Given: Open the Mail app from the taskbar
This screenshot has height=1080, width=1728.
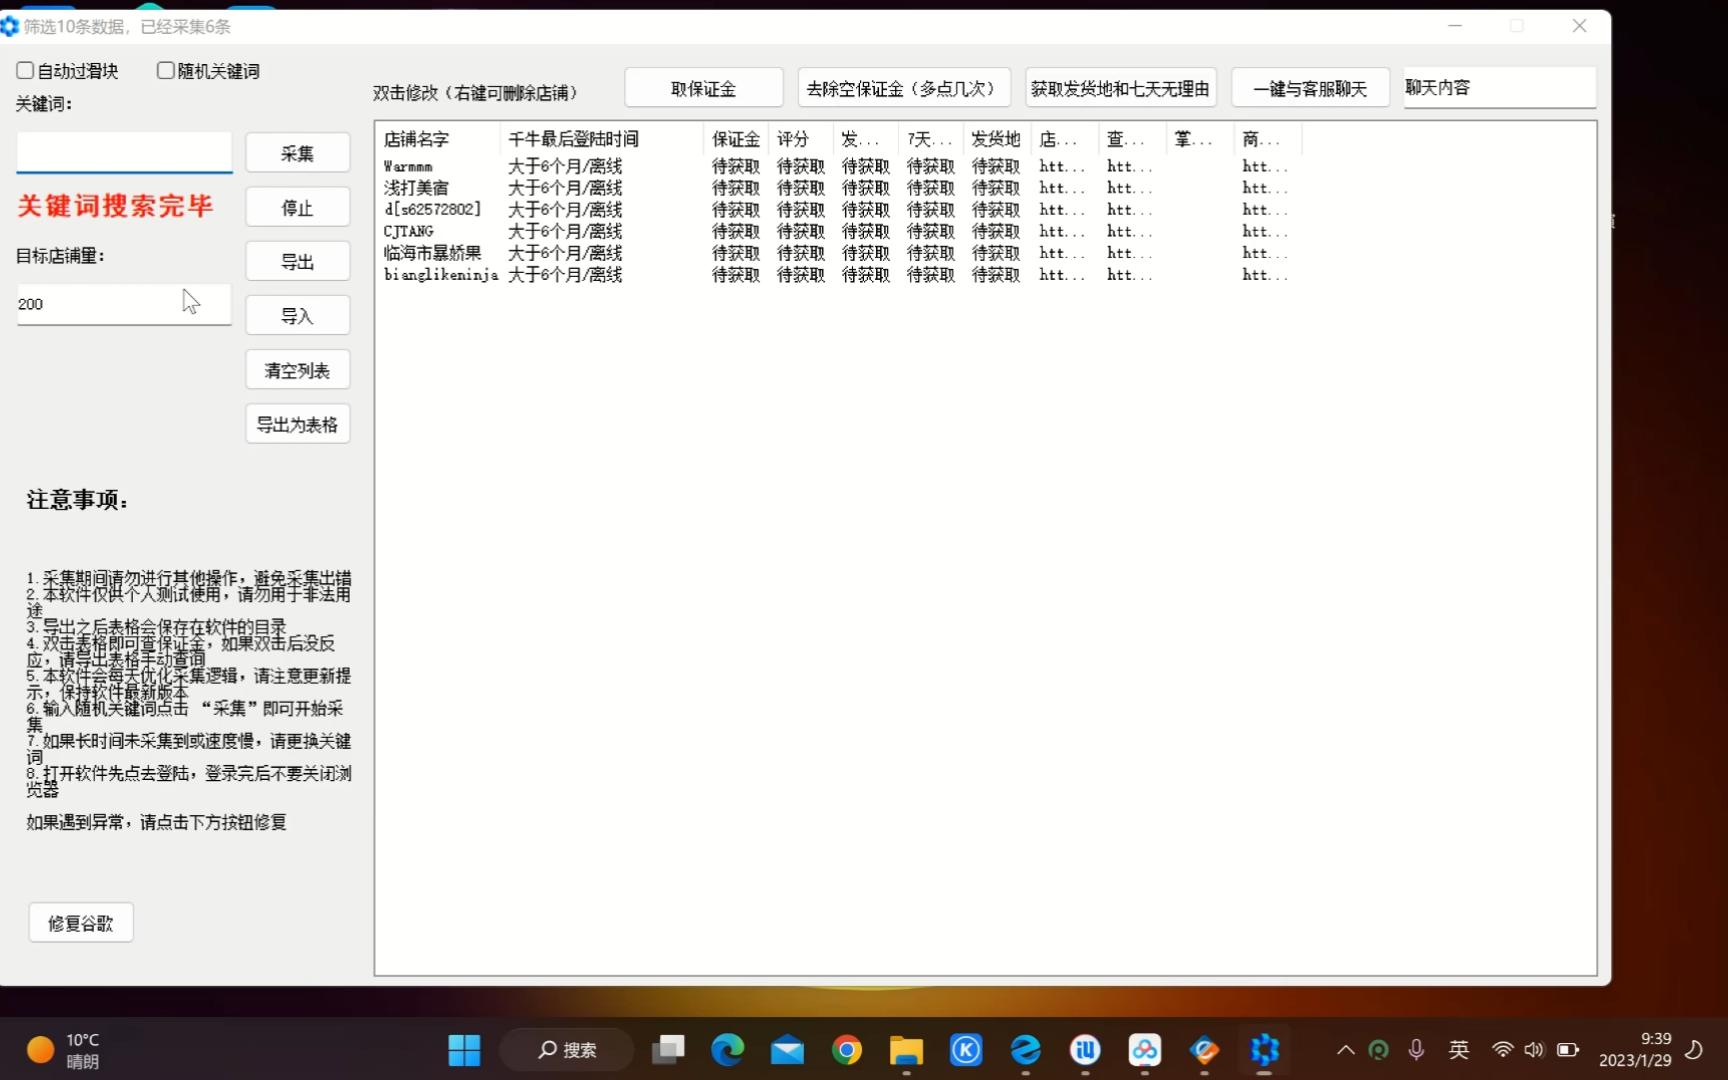Looking at the screenshot, I should coord(787,1050).
